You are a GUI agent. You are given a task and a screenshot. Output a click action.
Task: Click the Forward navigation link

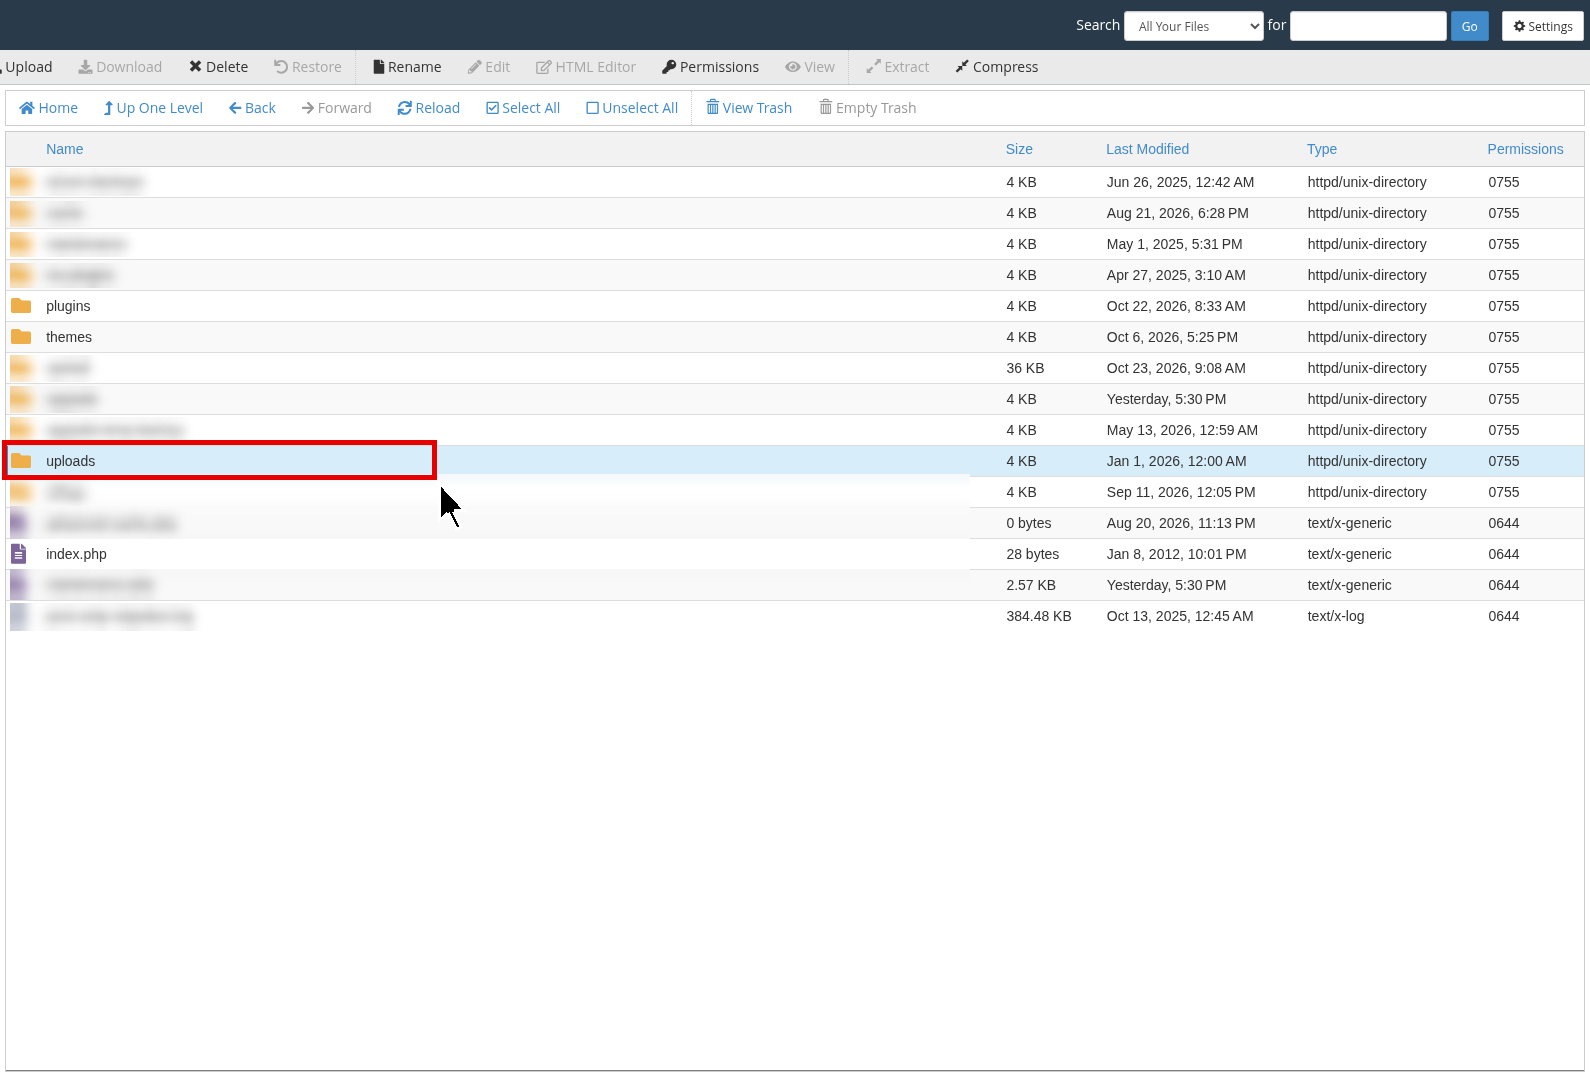337,108
